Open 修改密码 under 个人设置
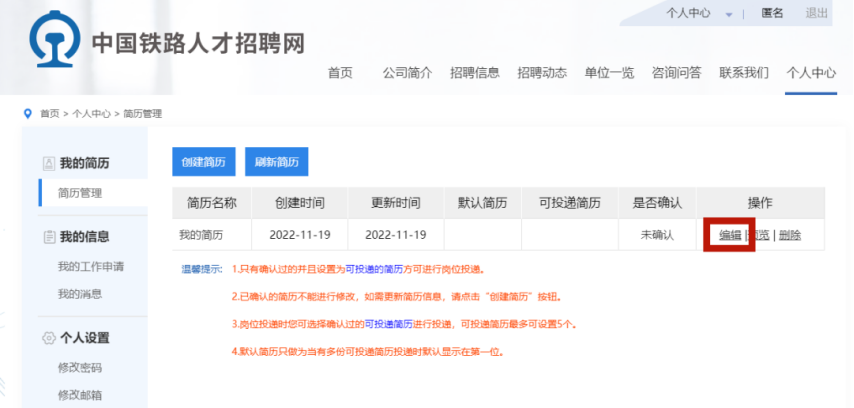This screenshot has width=854, height=408. [80, 367]
